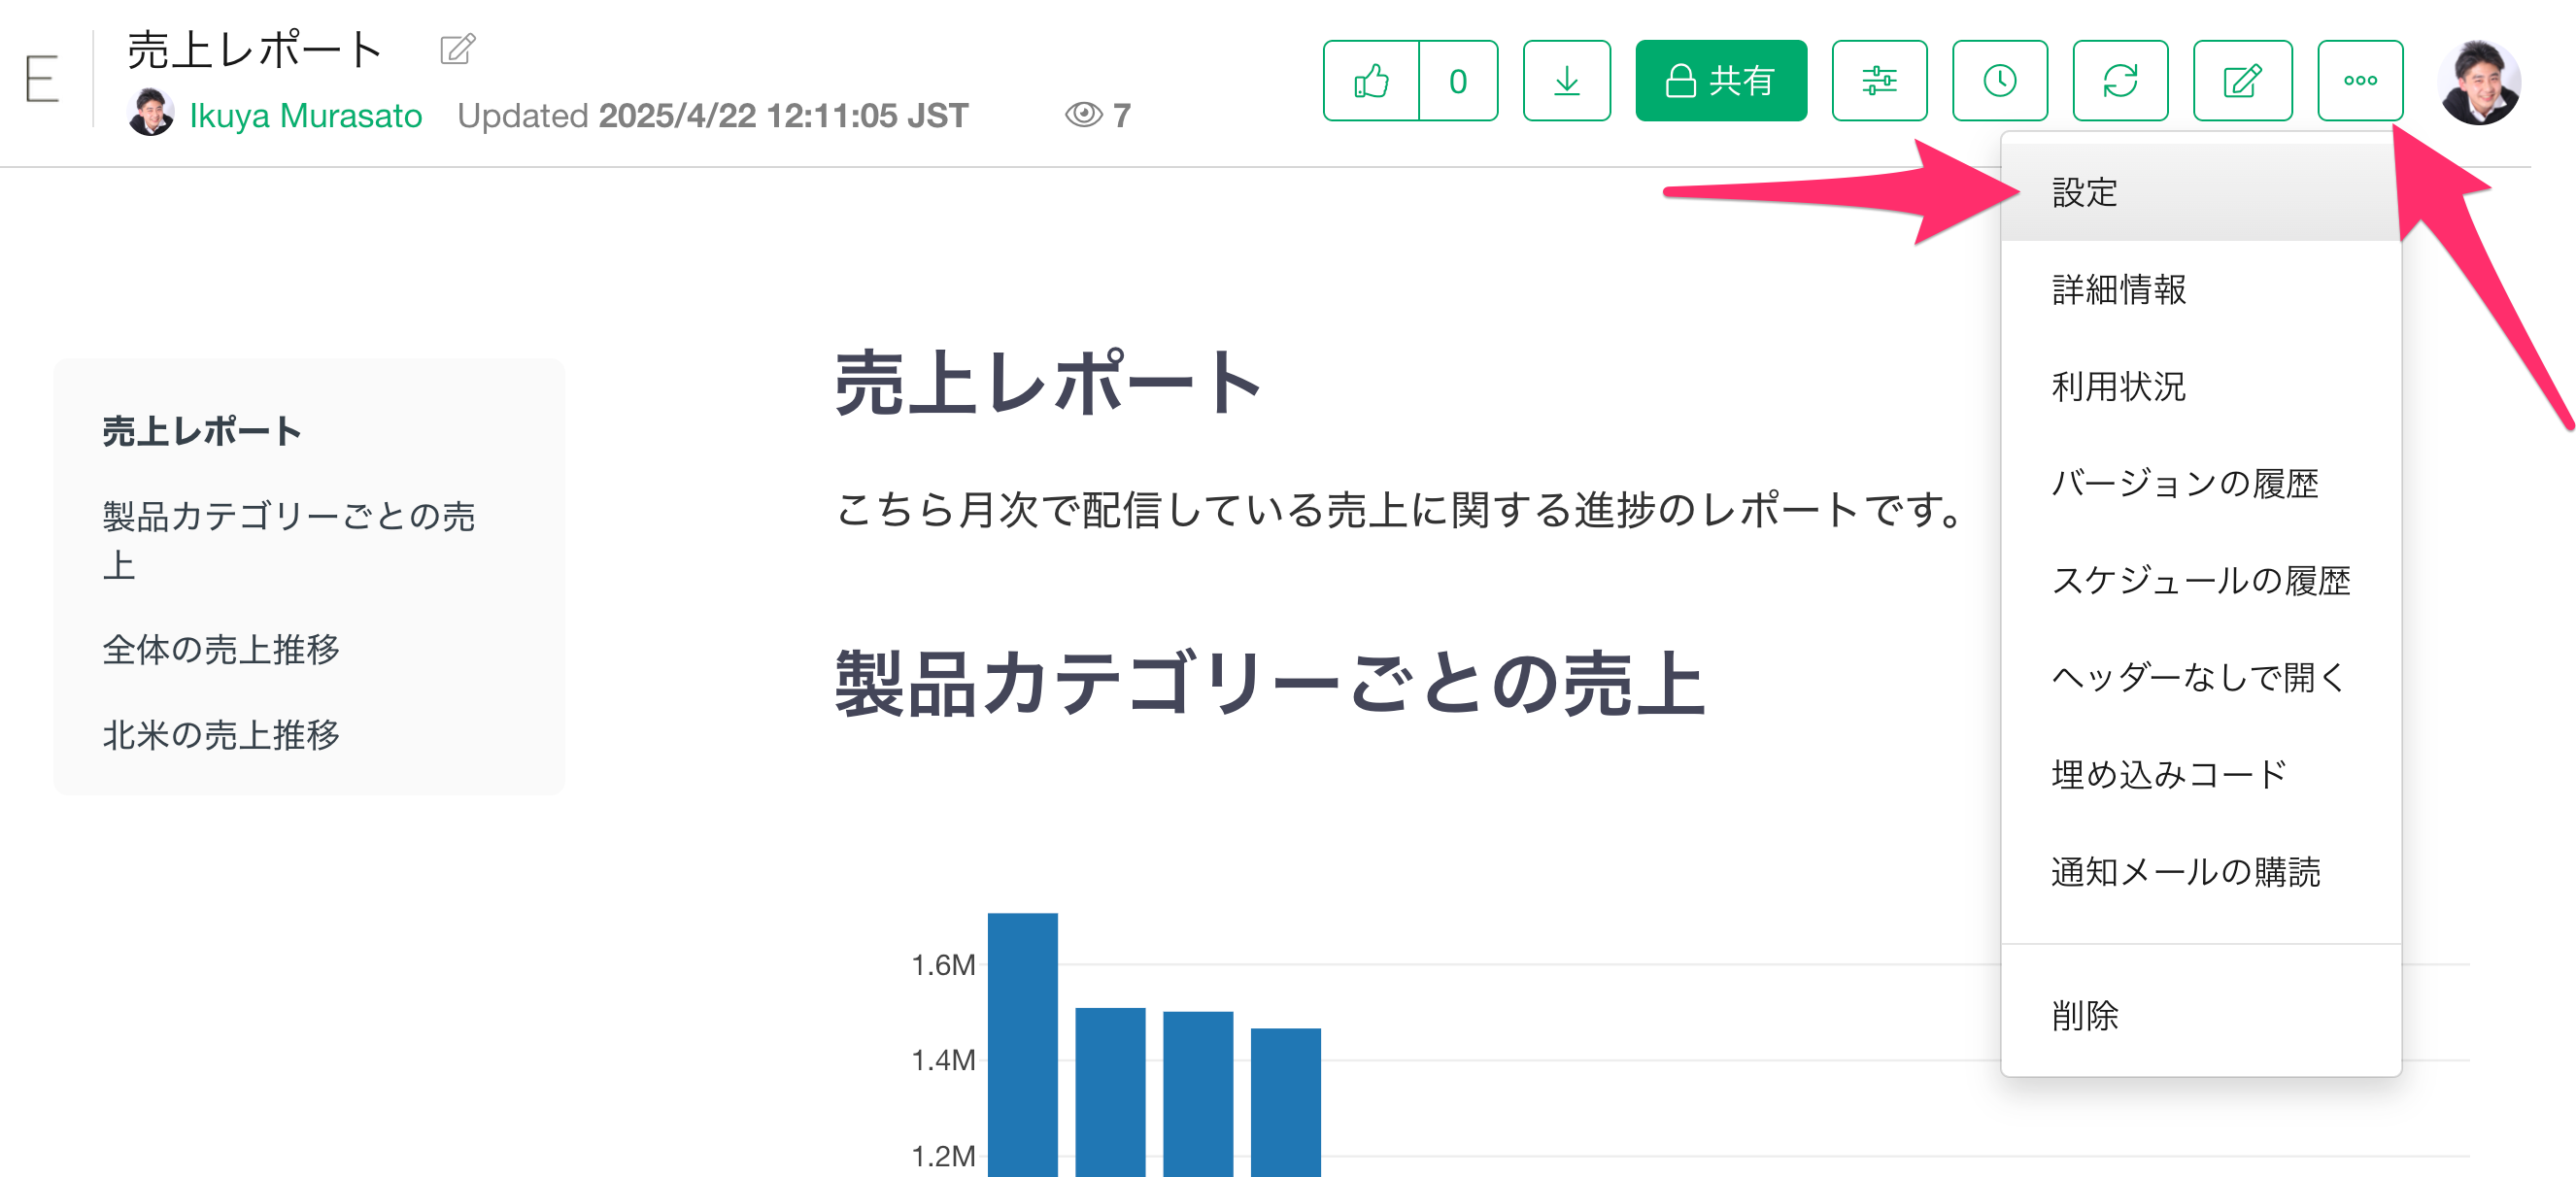Open the parameter sliders icon
Viewport: 2576px width, 1177px height.
tap(1878, 80)
